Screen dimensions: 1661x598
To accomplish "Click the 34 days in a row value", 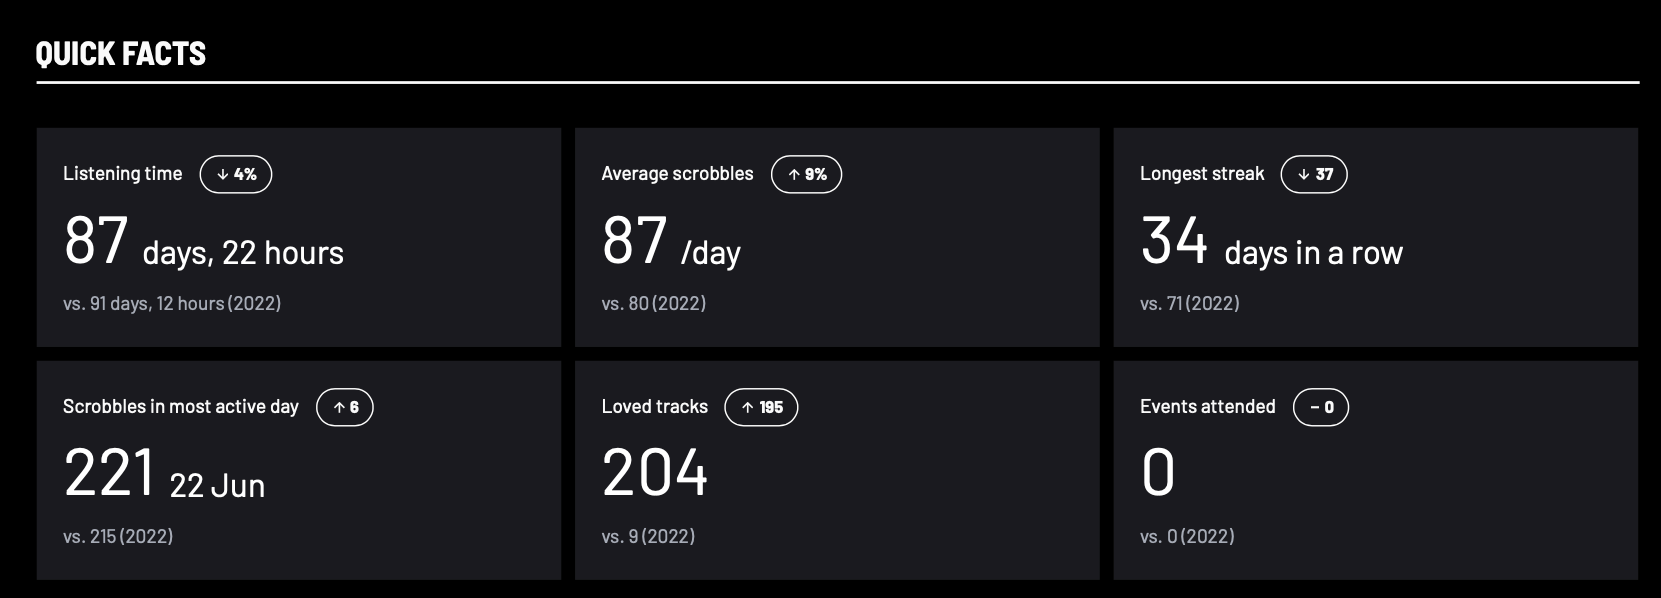I will click(1271, 244).
